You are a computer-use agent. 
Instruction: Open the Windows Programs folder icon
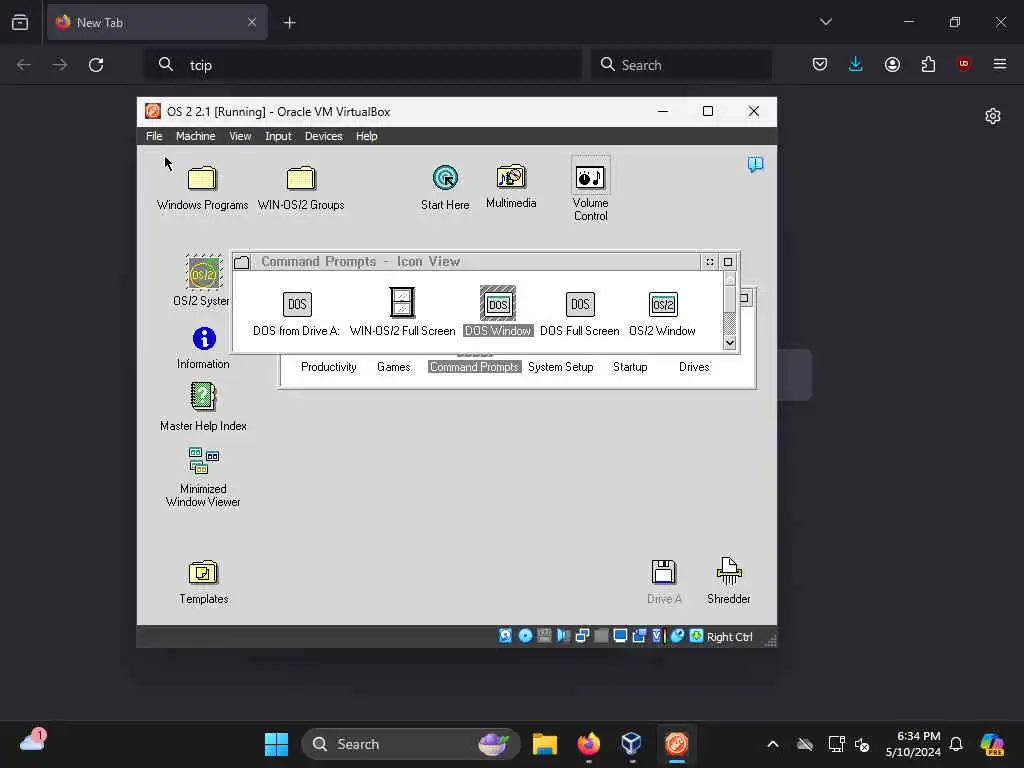point(202,178)
